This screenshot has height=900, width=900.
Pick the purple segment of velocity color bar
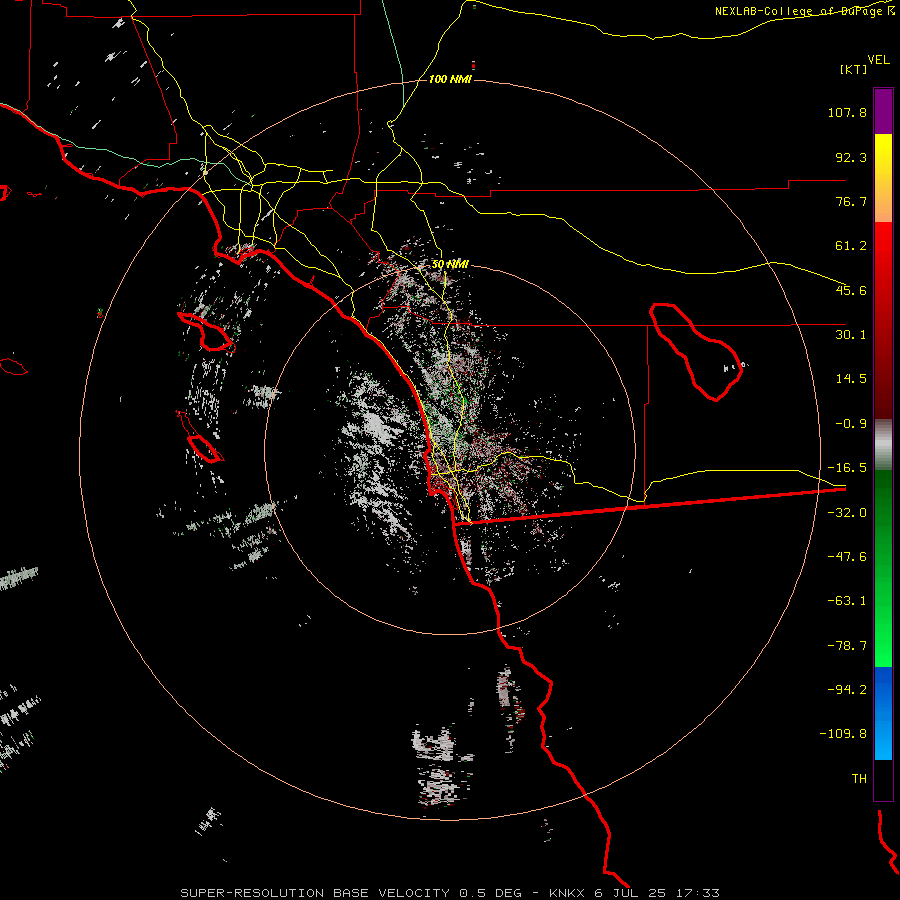click(x=883, y=111)
